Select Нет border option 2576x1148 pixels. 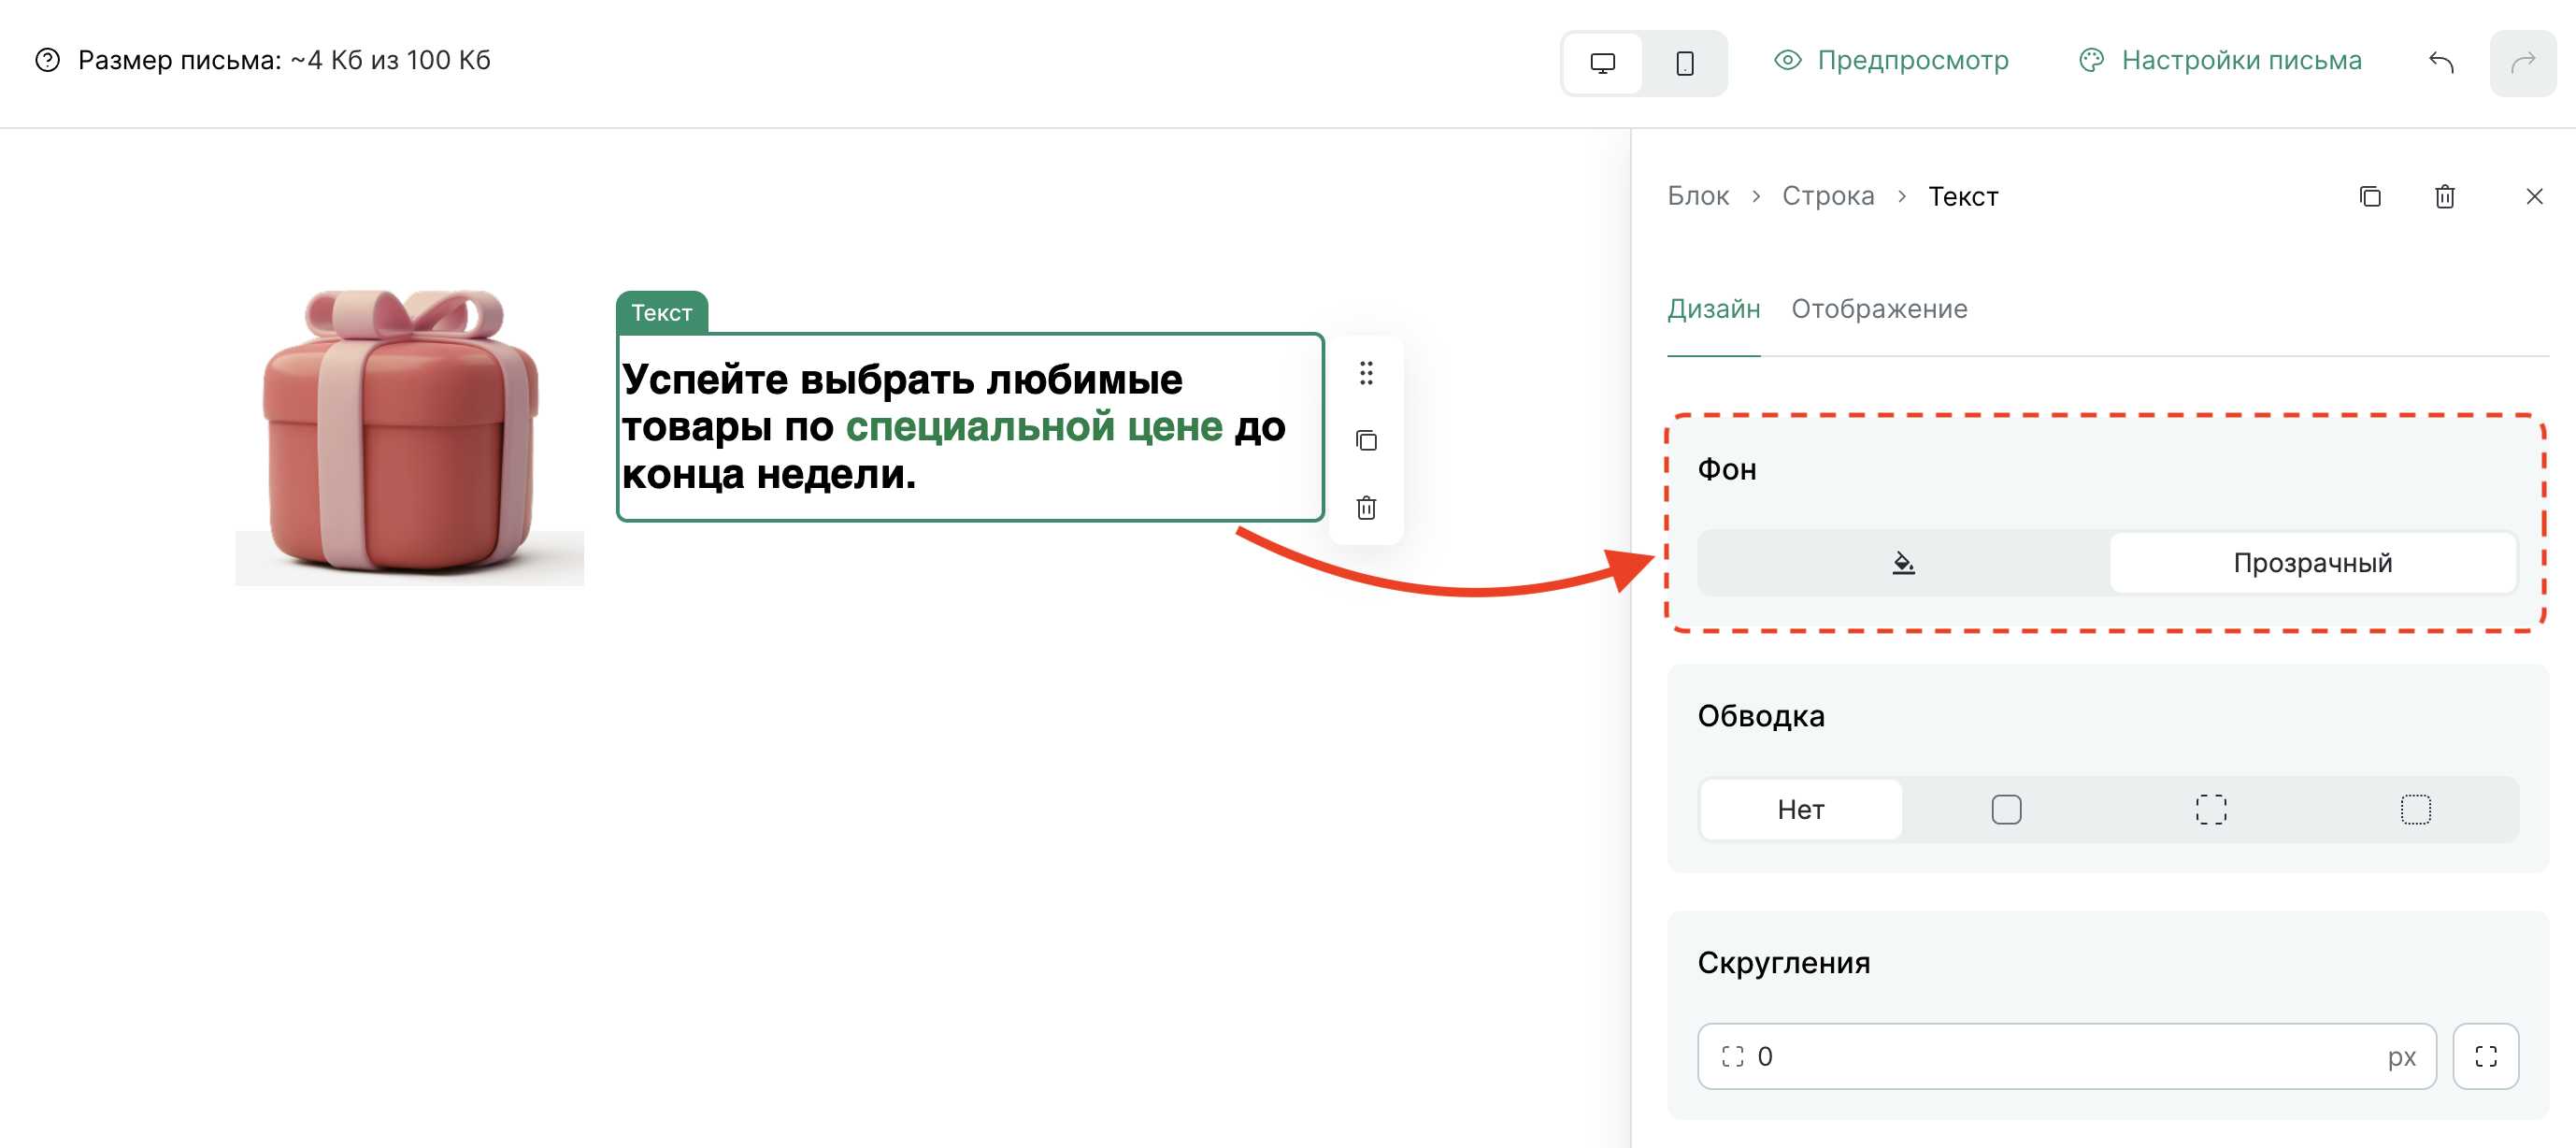click(1801, 809)
